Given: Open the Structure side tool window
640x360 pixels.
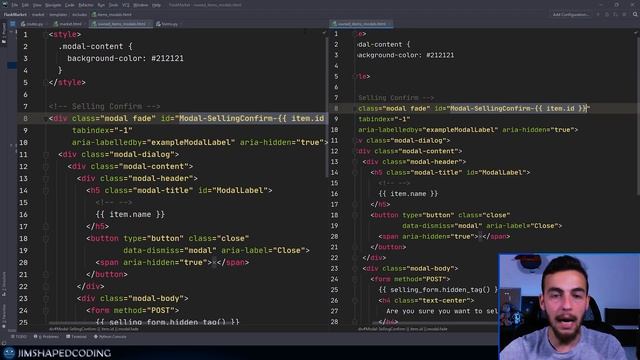Looking at the screenshot, I should click(x=4, y=284).
